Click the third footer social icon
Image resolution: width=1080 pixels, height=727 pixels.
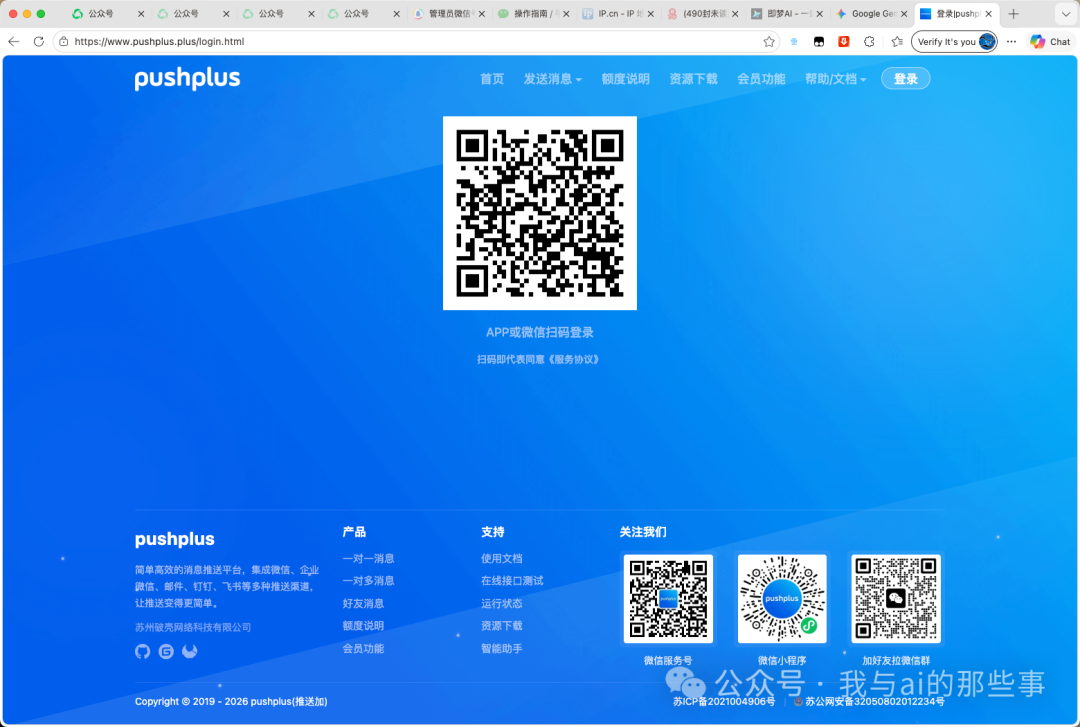pos(189,651)
